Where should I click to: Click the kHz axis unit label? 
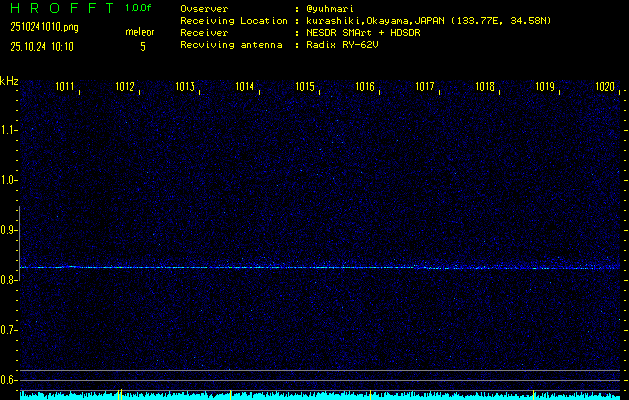point(9,81)
